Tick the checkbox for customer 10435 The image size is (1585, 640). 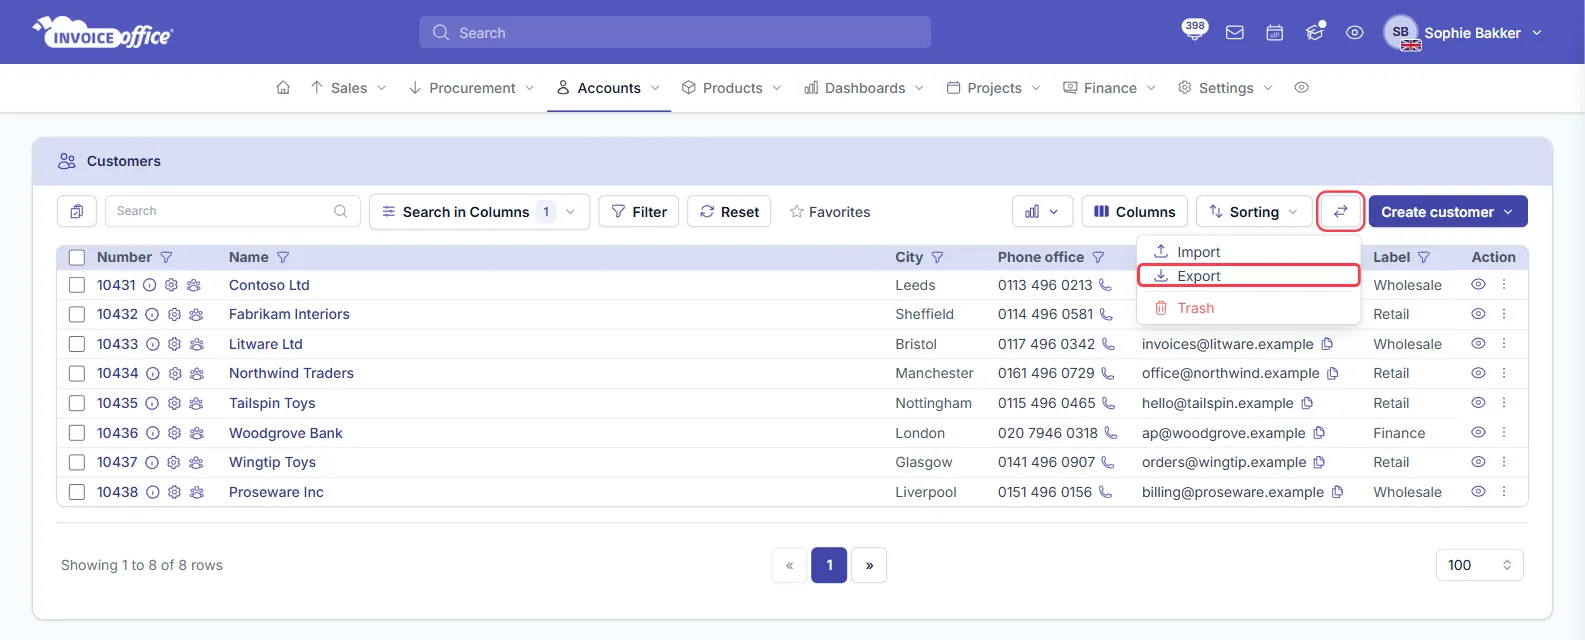click(77, 403)
